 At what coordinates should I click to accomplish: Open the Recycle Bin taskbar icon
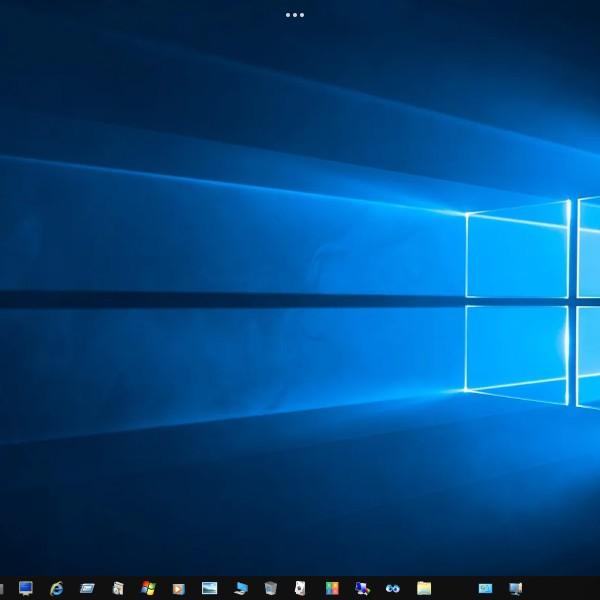pyautogui.click(x=271, y=588)
